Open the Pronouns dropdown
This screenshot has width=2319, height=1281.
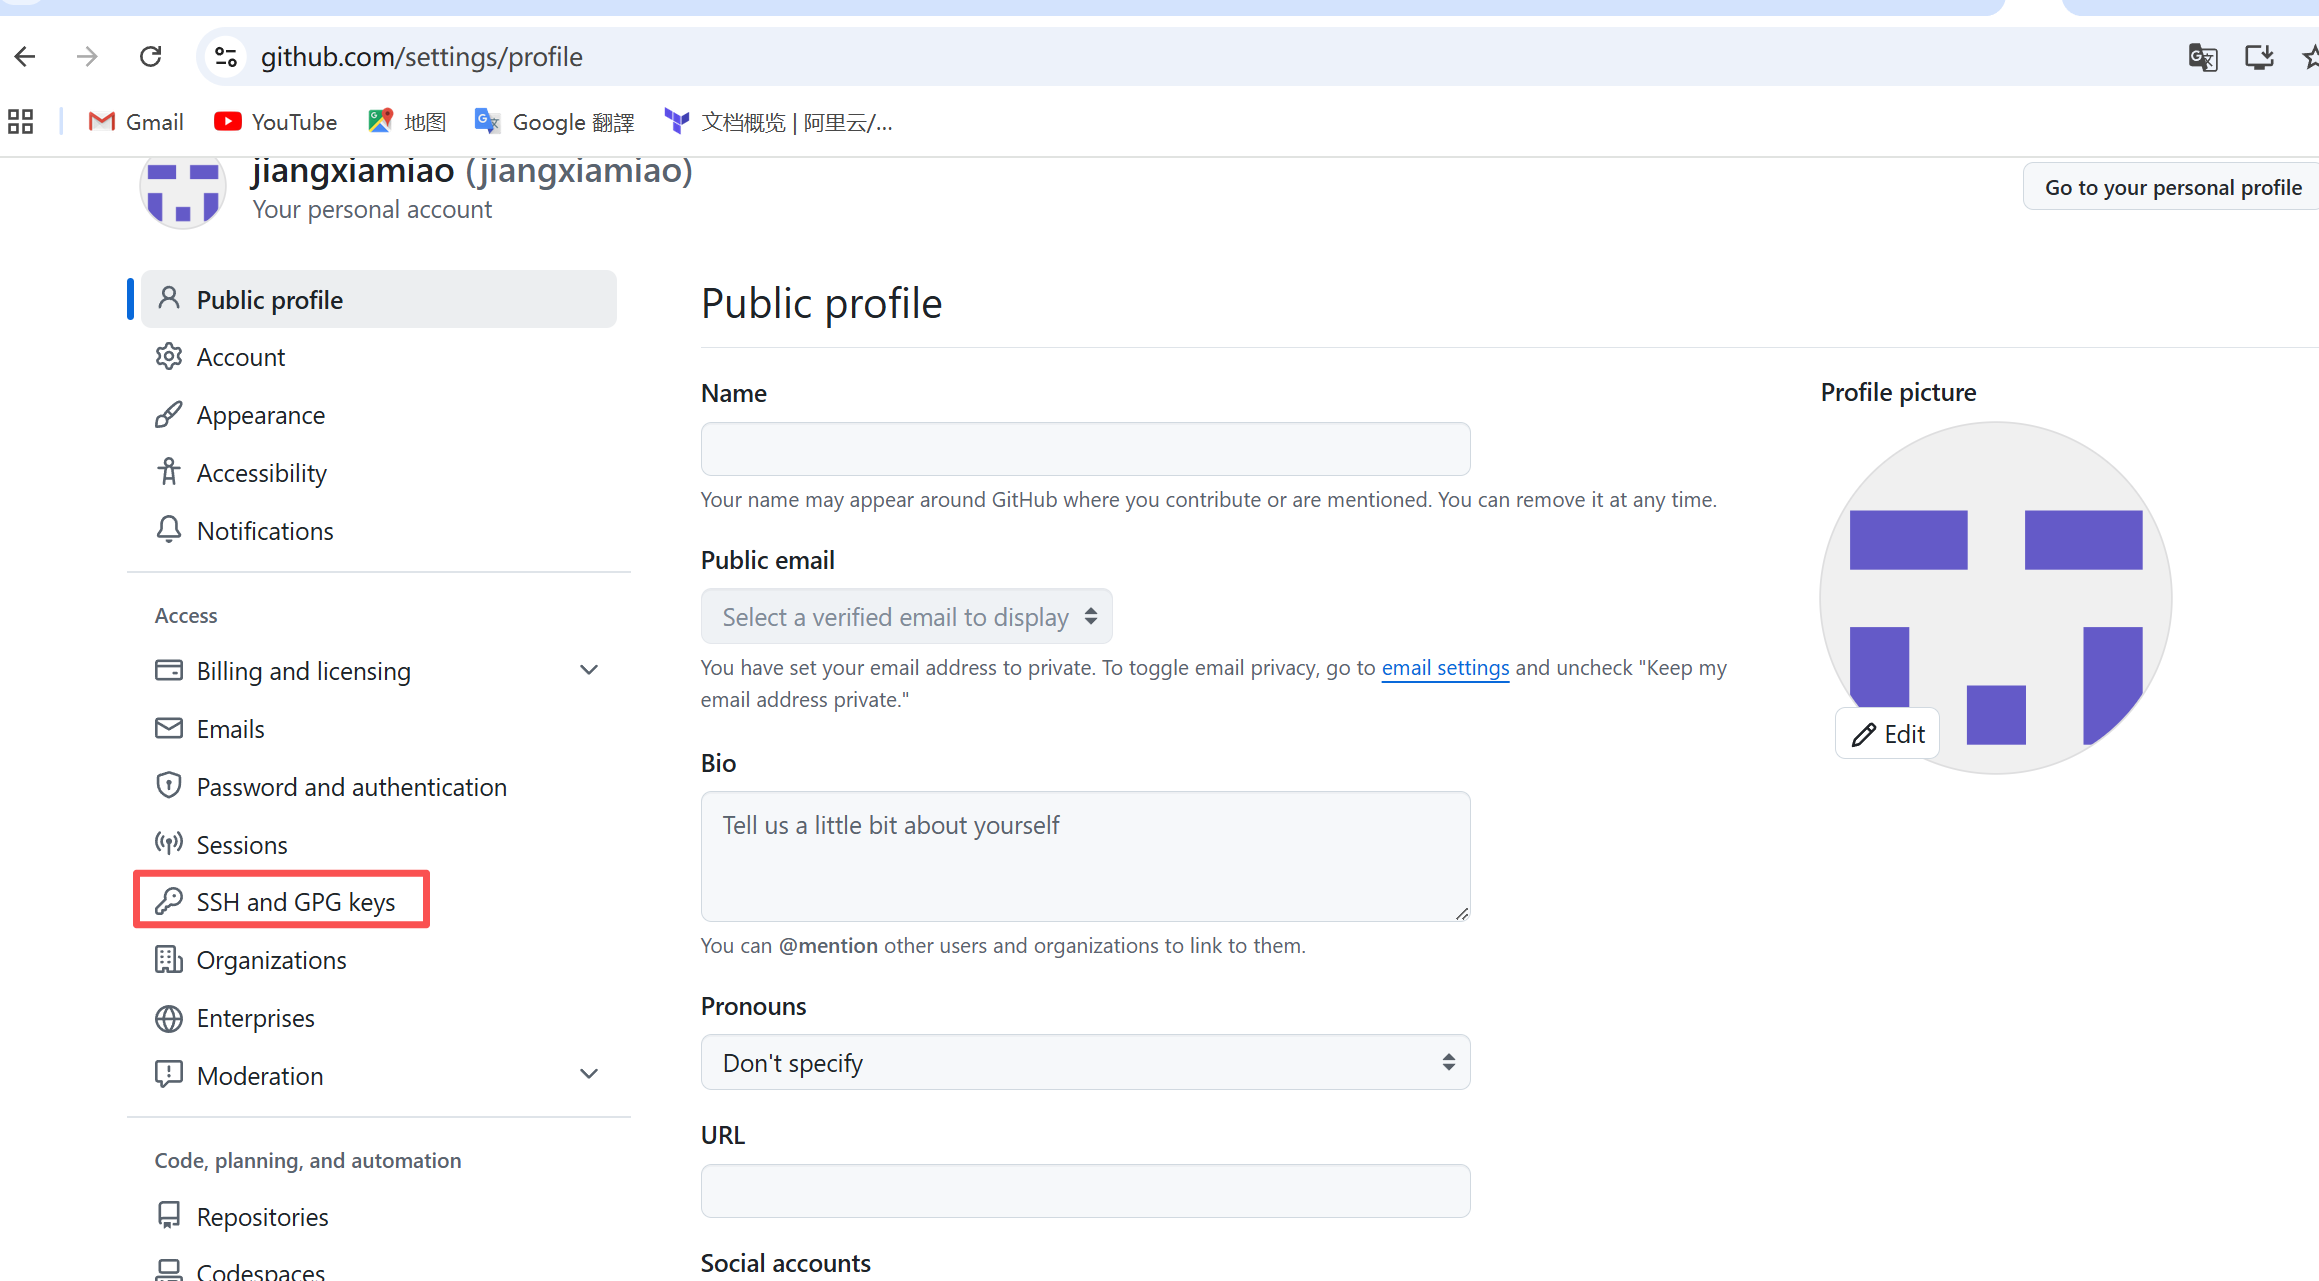coord(1085,1062)
